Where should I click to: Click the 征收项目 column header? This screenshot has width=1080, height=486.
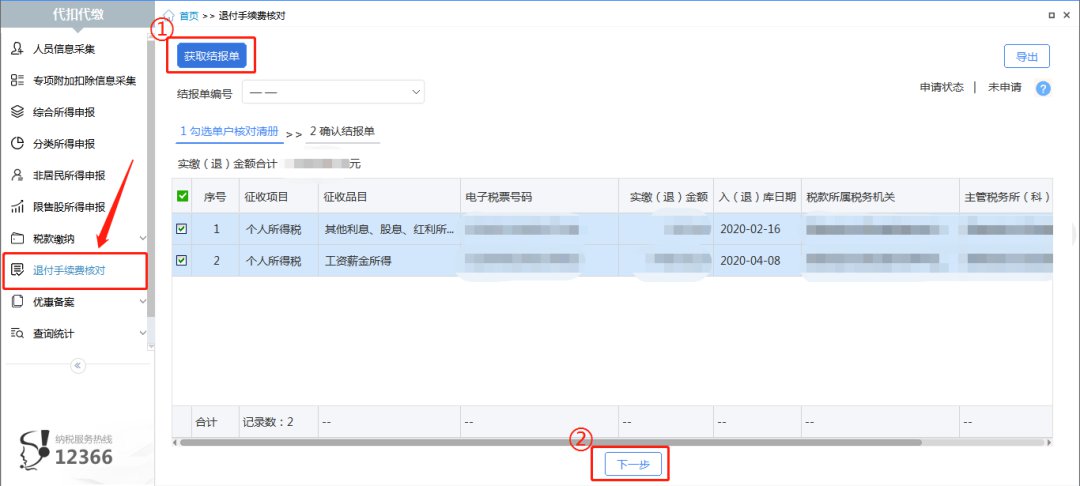278,196
